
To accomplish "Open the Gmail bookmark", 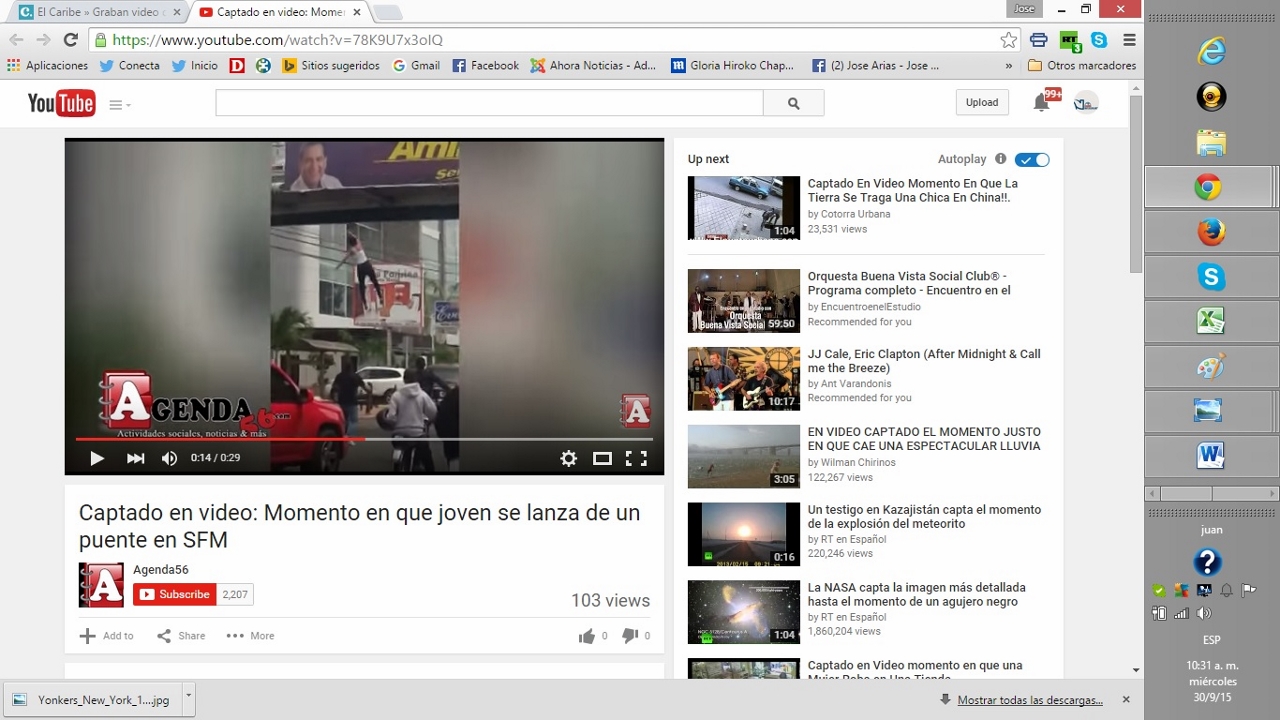I will click(x=416, y=65).
